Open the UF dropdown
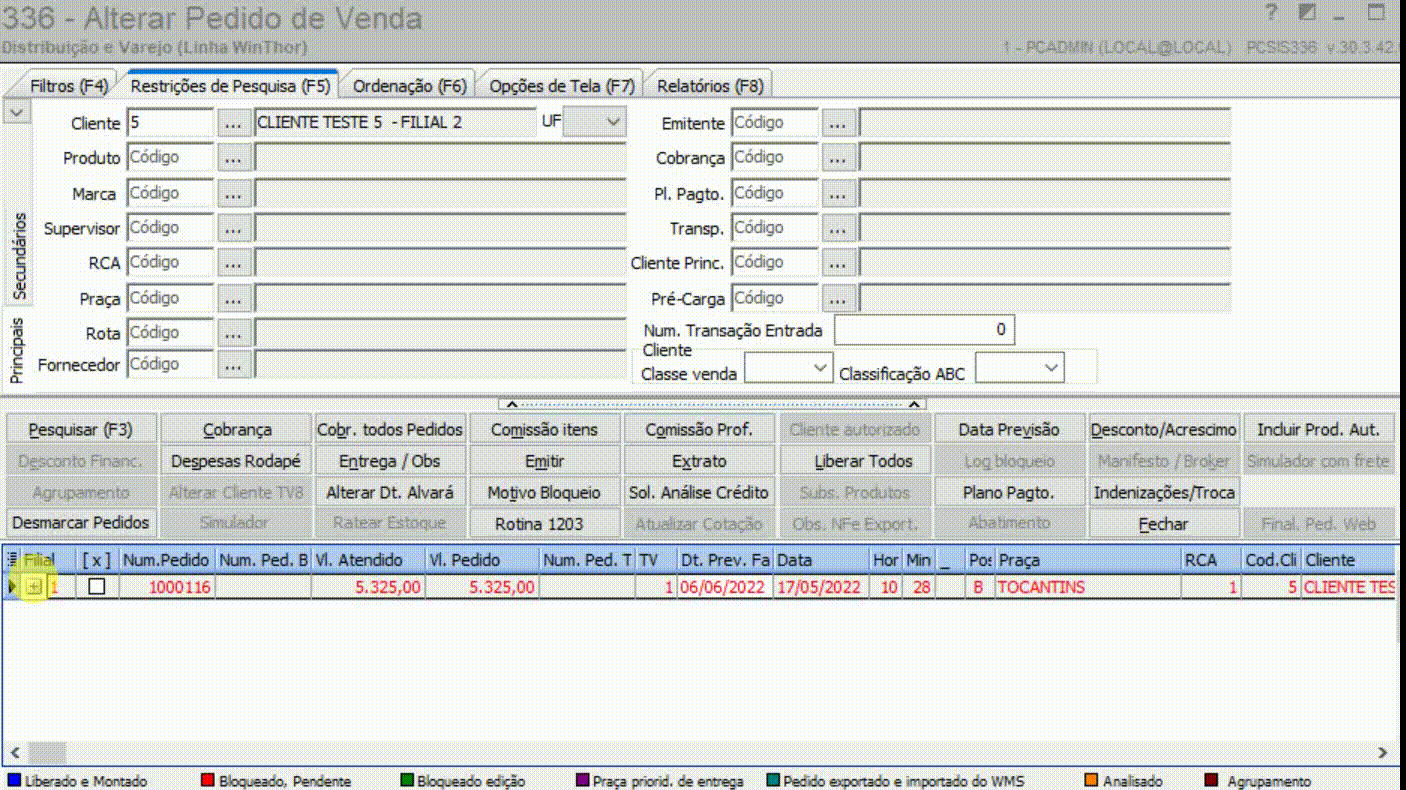Image resolution: width=1406 pixels, height=790 pixels. 613,122
